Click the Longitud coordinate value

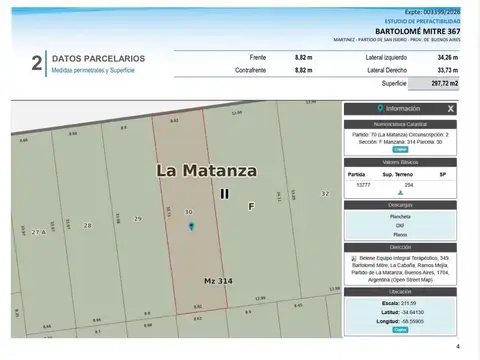coord(413,321)
